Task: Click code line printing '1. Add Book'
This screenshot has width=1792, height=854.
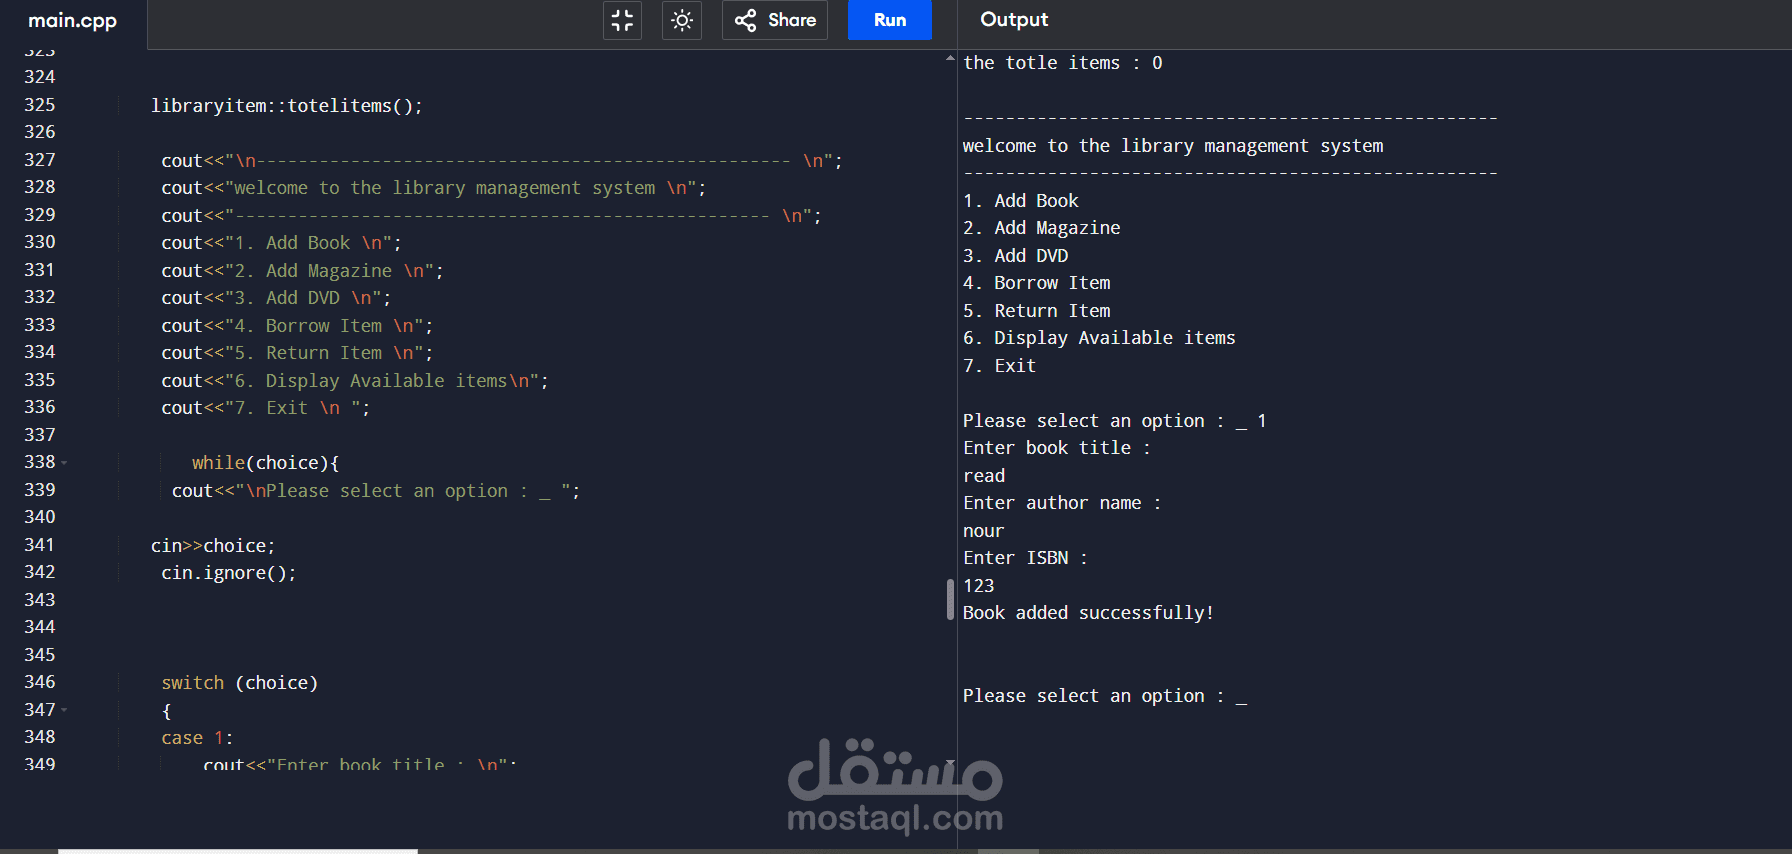Action: [281, 243]
